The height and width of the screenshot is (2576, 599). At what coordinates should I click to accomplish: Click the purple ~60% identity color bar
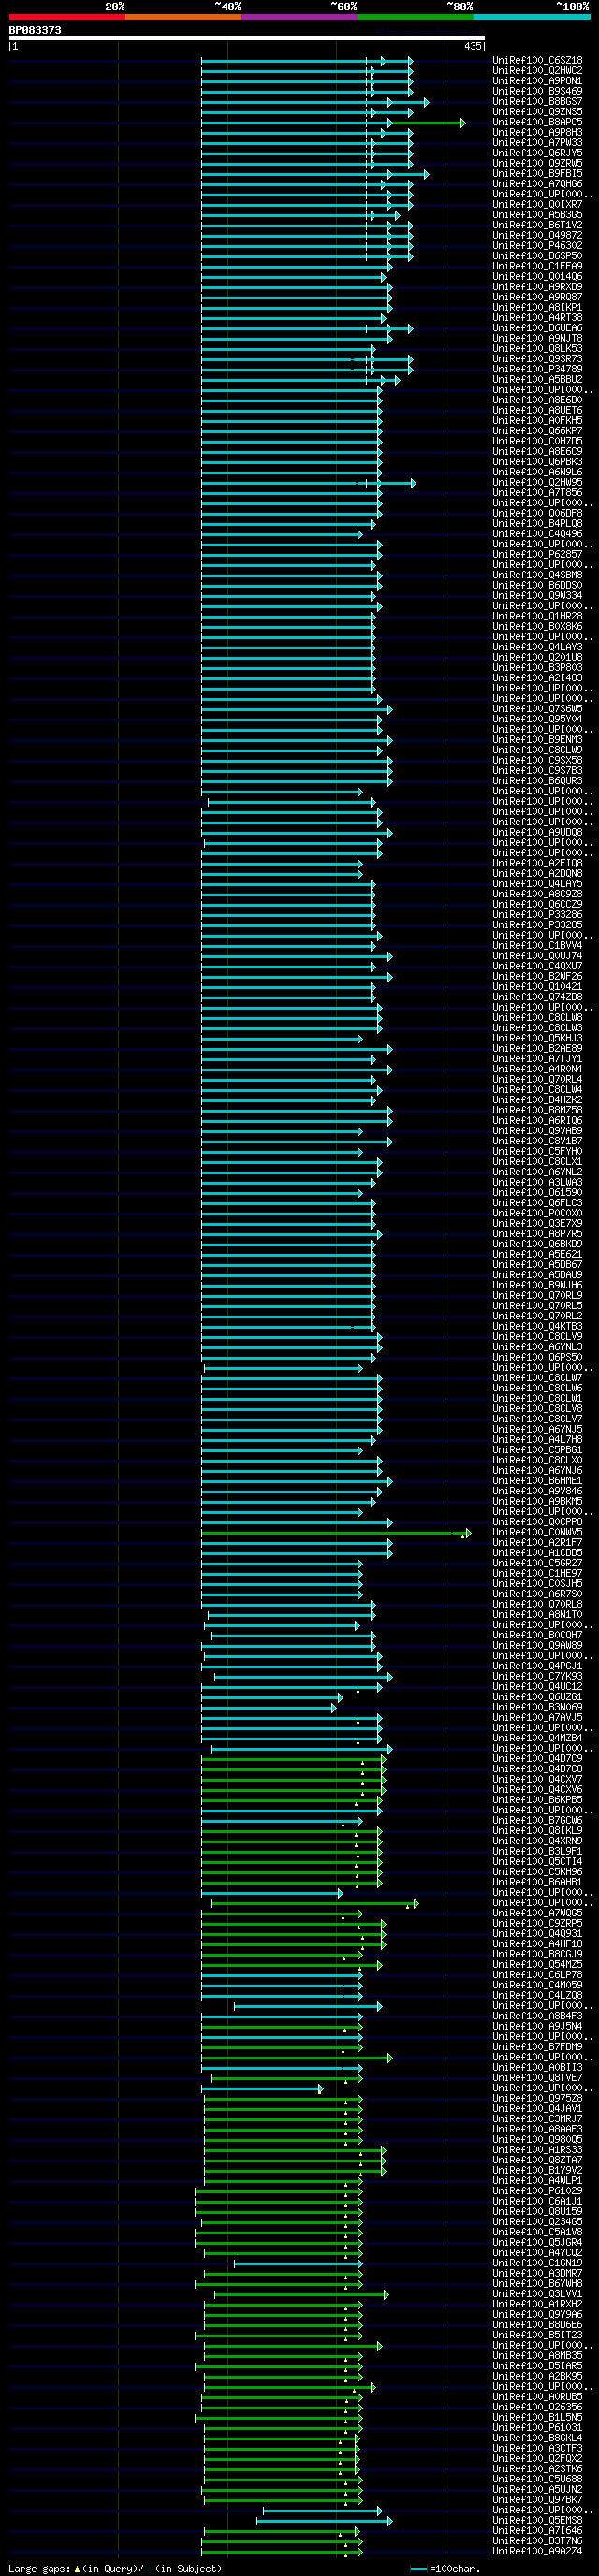click(299, 17)
